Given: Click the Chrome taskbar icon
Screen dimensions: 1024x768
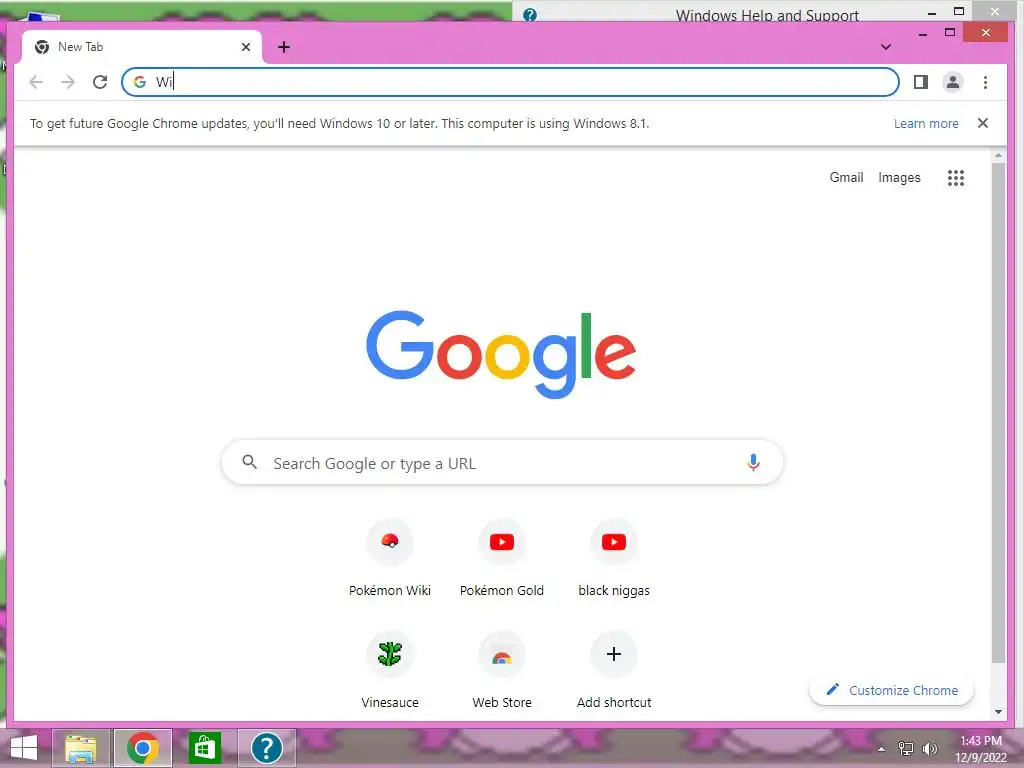Looking at the screenshot, I should [143, 748].
